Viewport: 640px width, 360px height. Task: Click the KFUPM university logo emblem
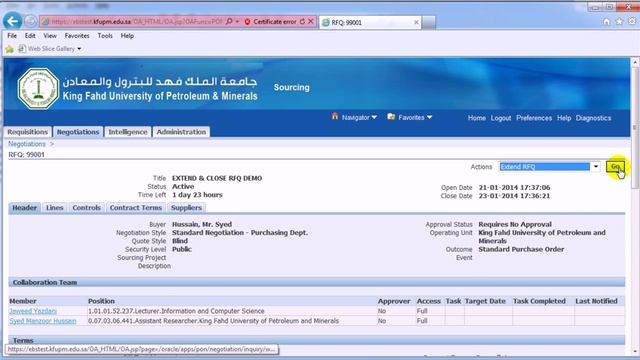pos(38,88)
